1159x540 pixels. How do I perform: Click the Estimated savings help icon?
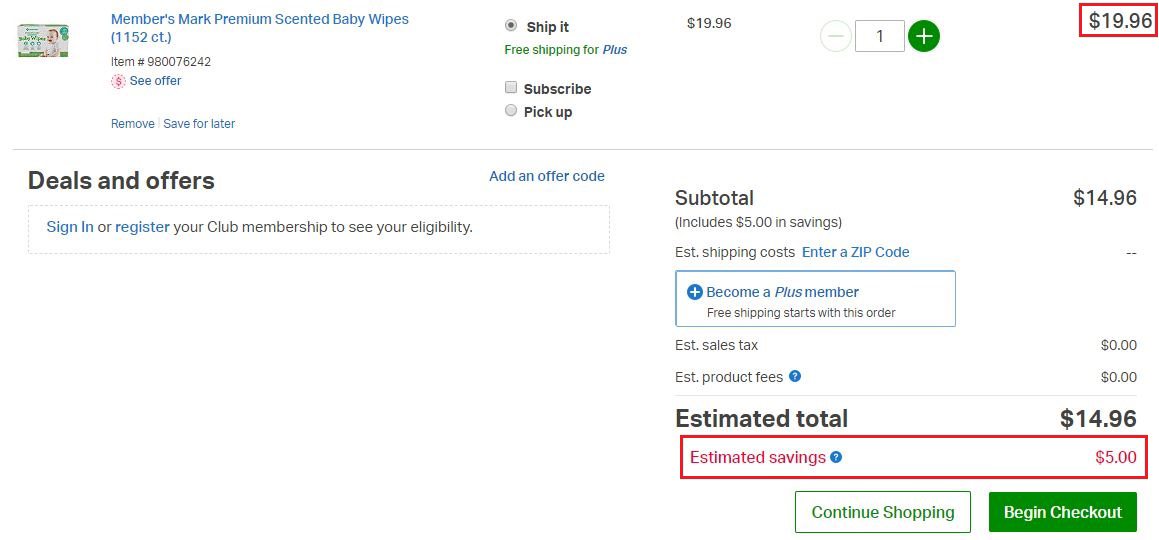tap(836, 457)
